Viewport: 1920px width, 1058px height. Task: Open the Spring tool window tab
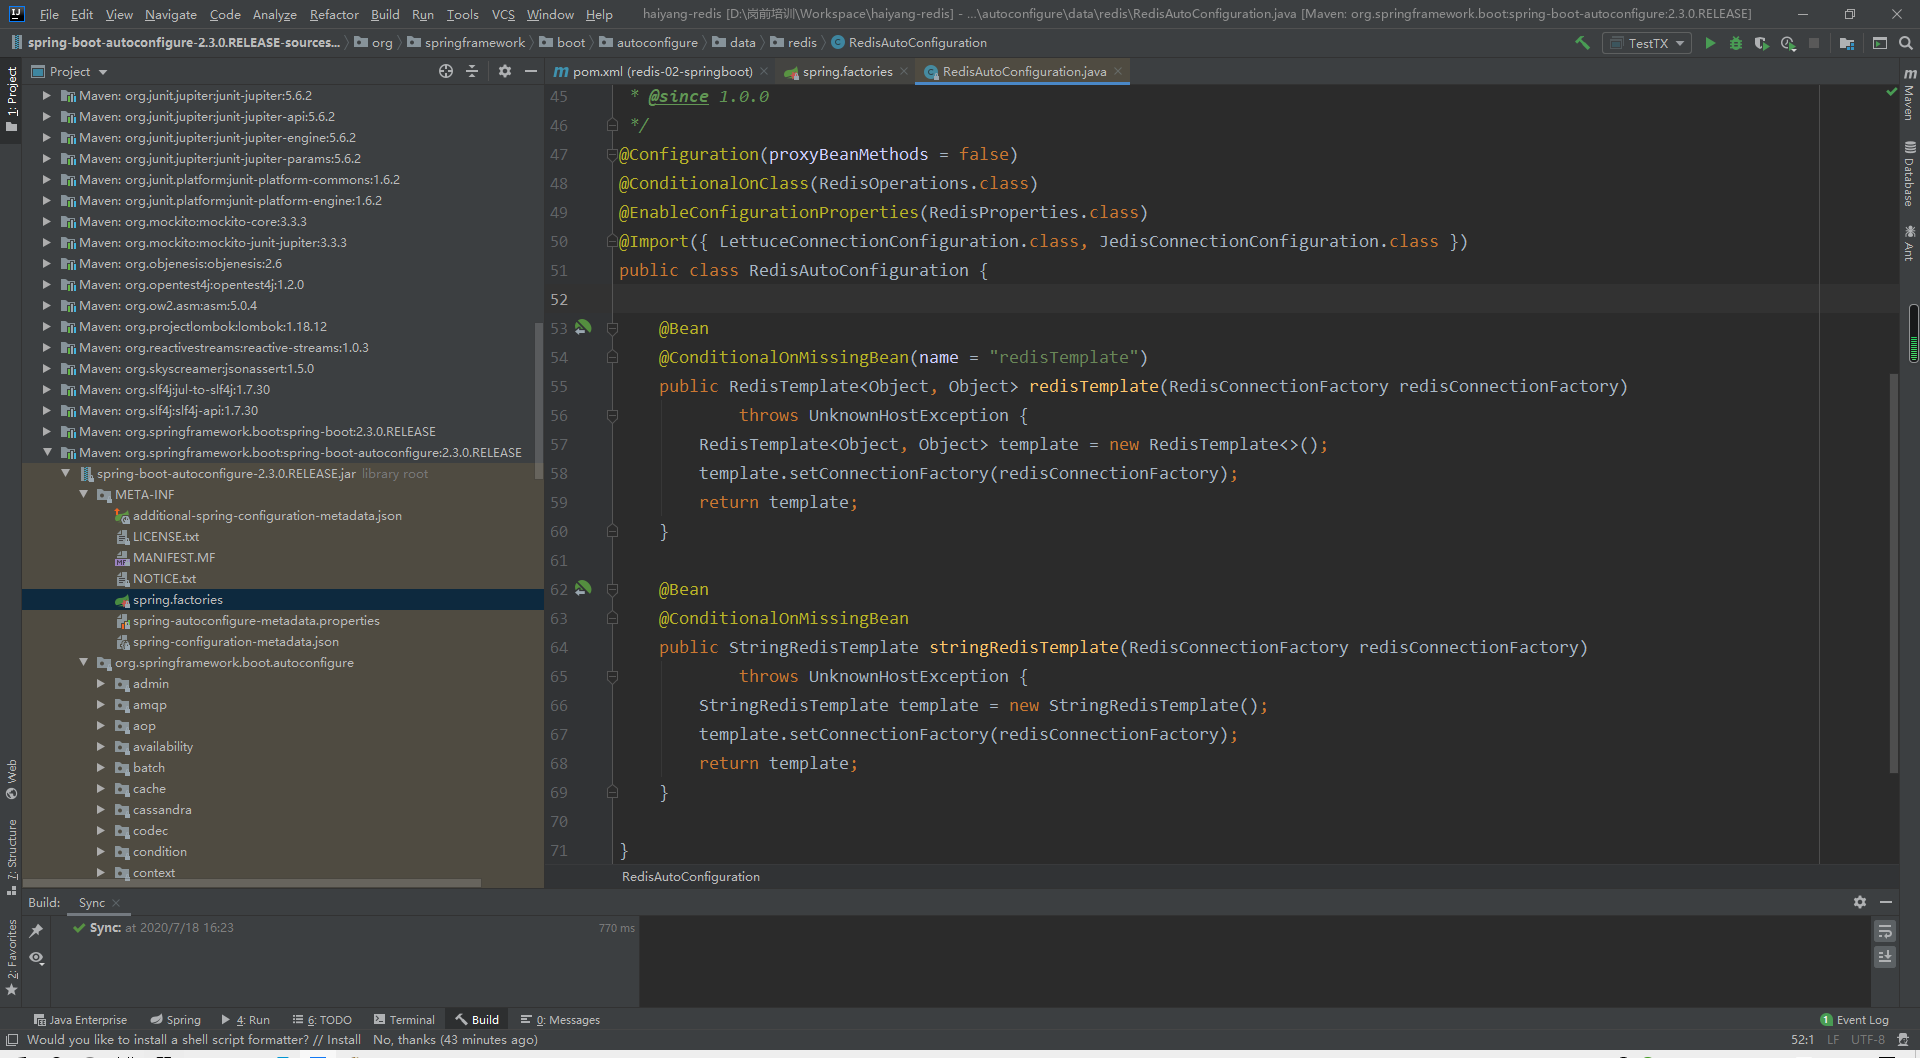pos(175,1020)
